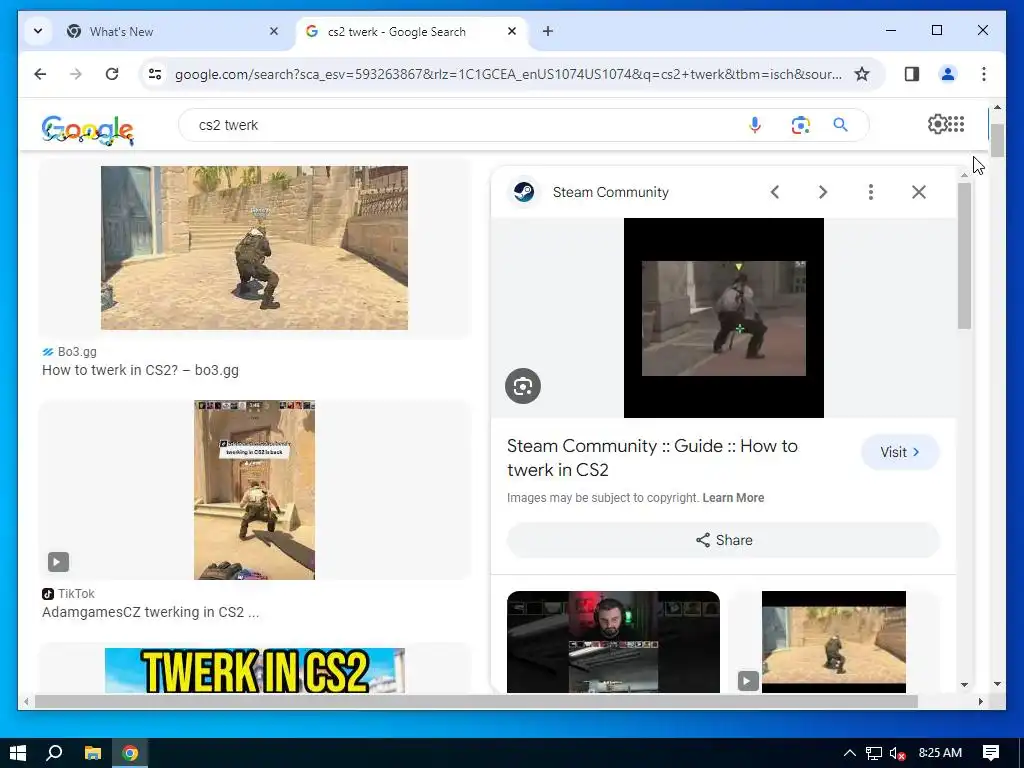Reload the current page
The width and height of the screenshot is (1024, 768).
[112, 74]
